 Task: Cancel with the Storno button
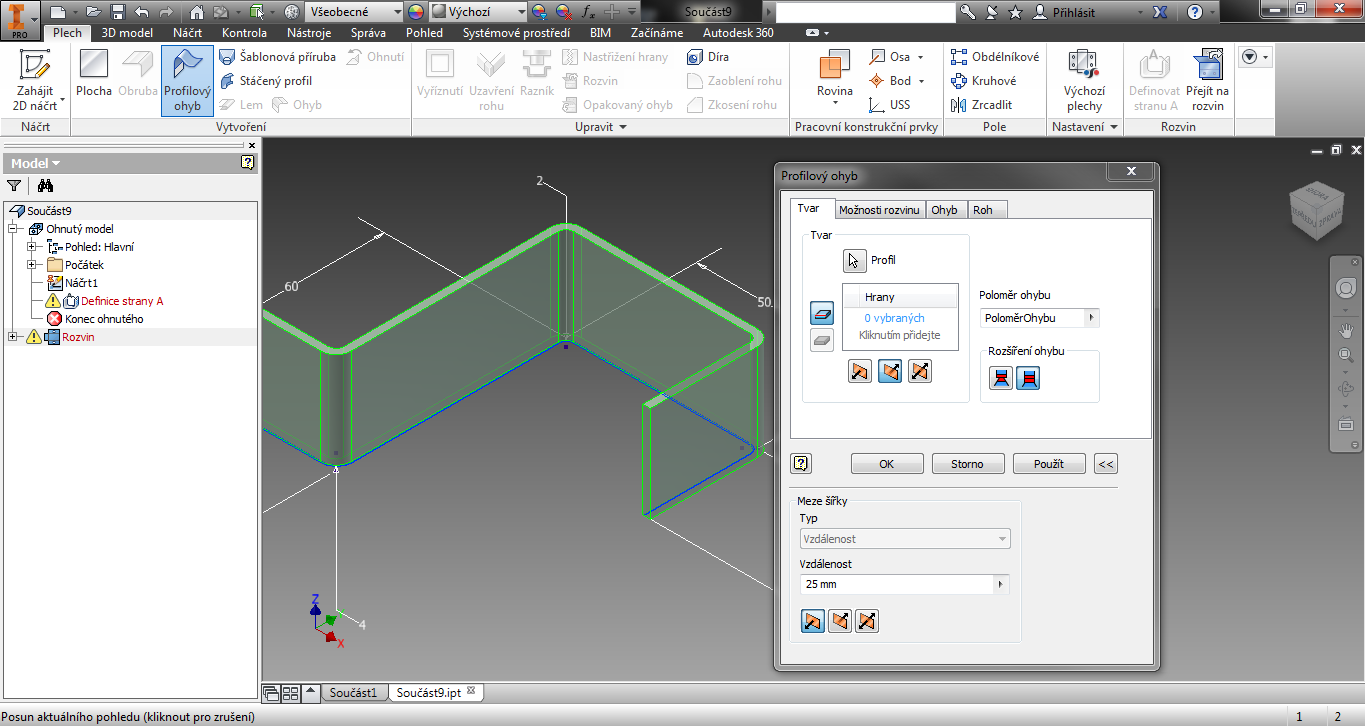pyautogui.click(x=967, y=464)
